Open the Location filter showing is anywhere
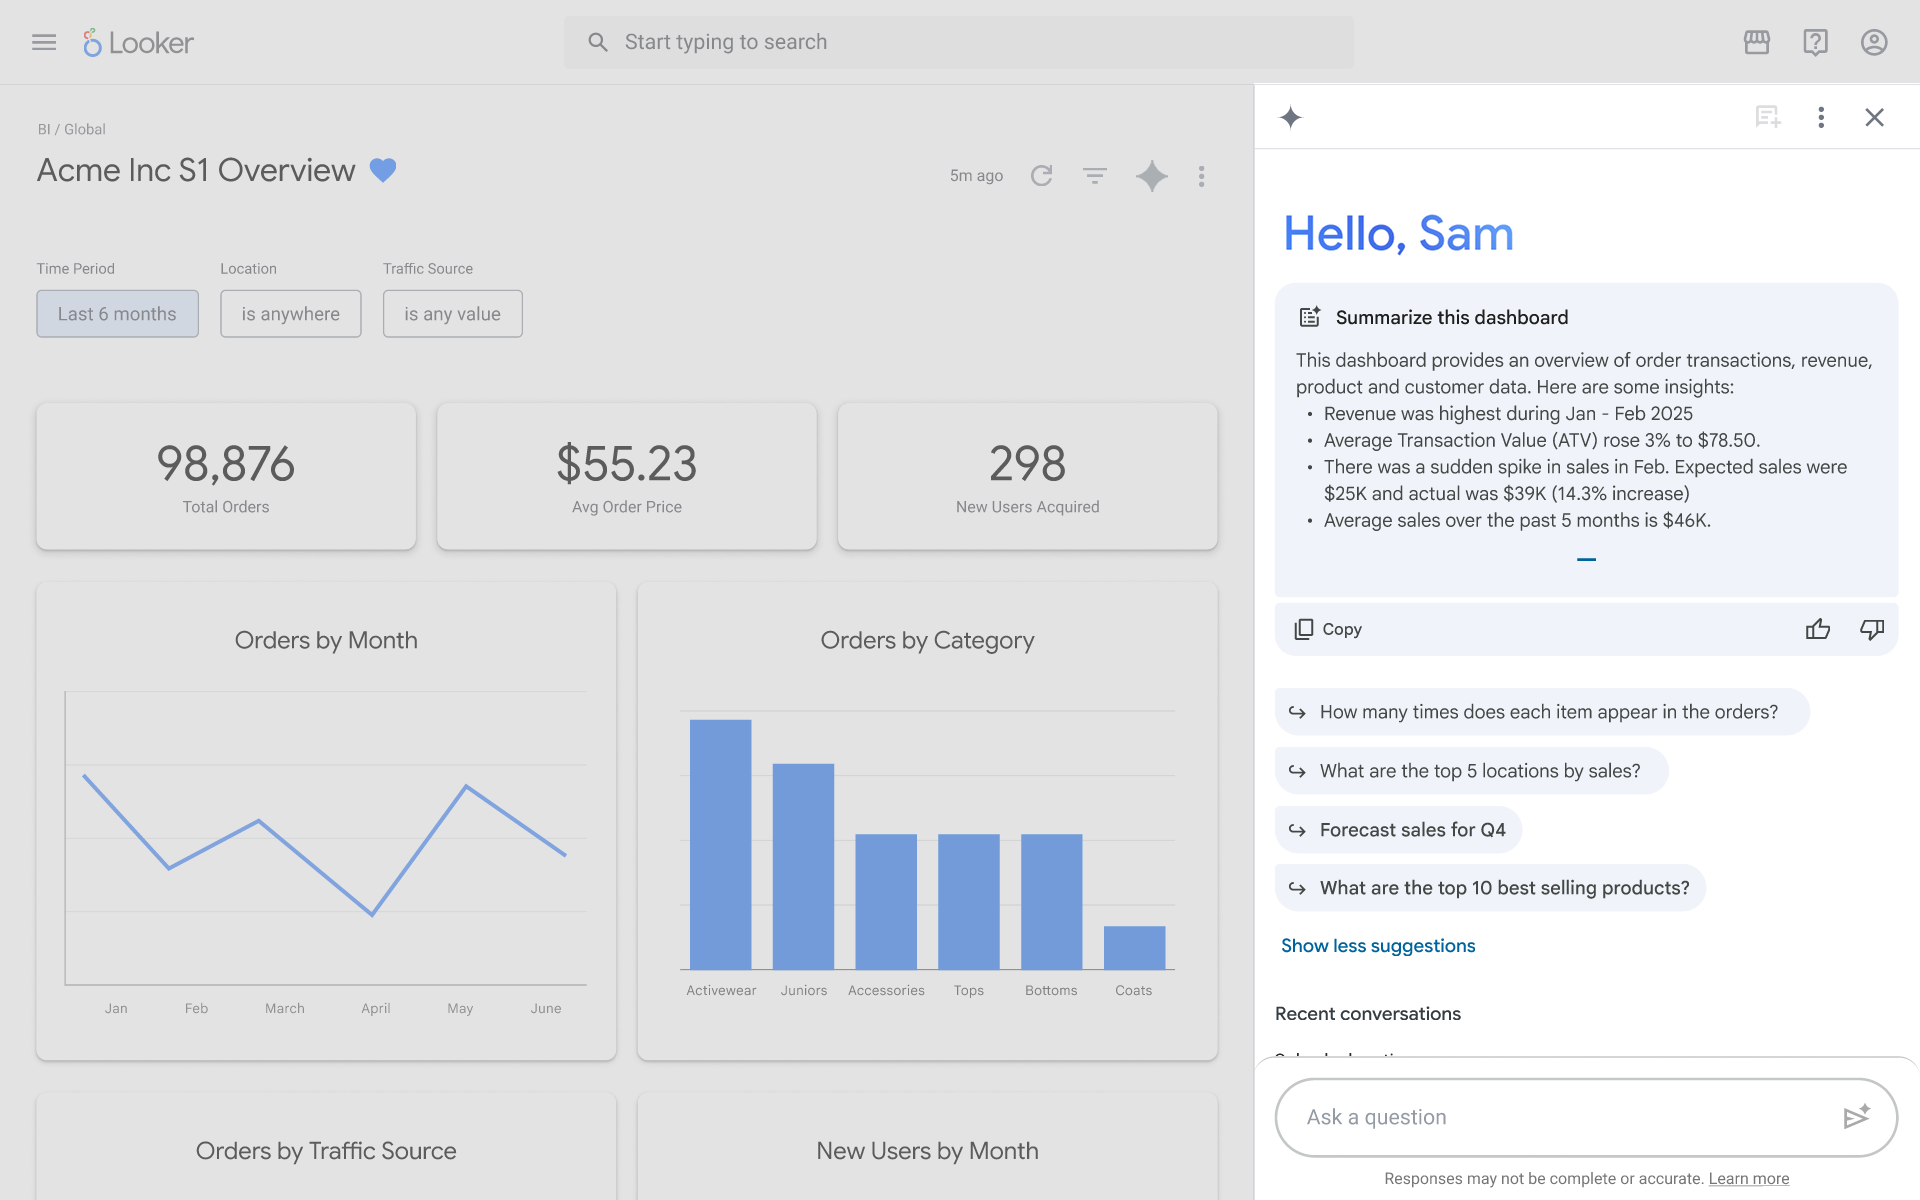 pyautogui.click(x=290, y=313)
